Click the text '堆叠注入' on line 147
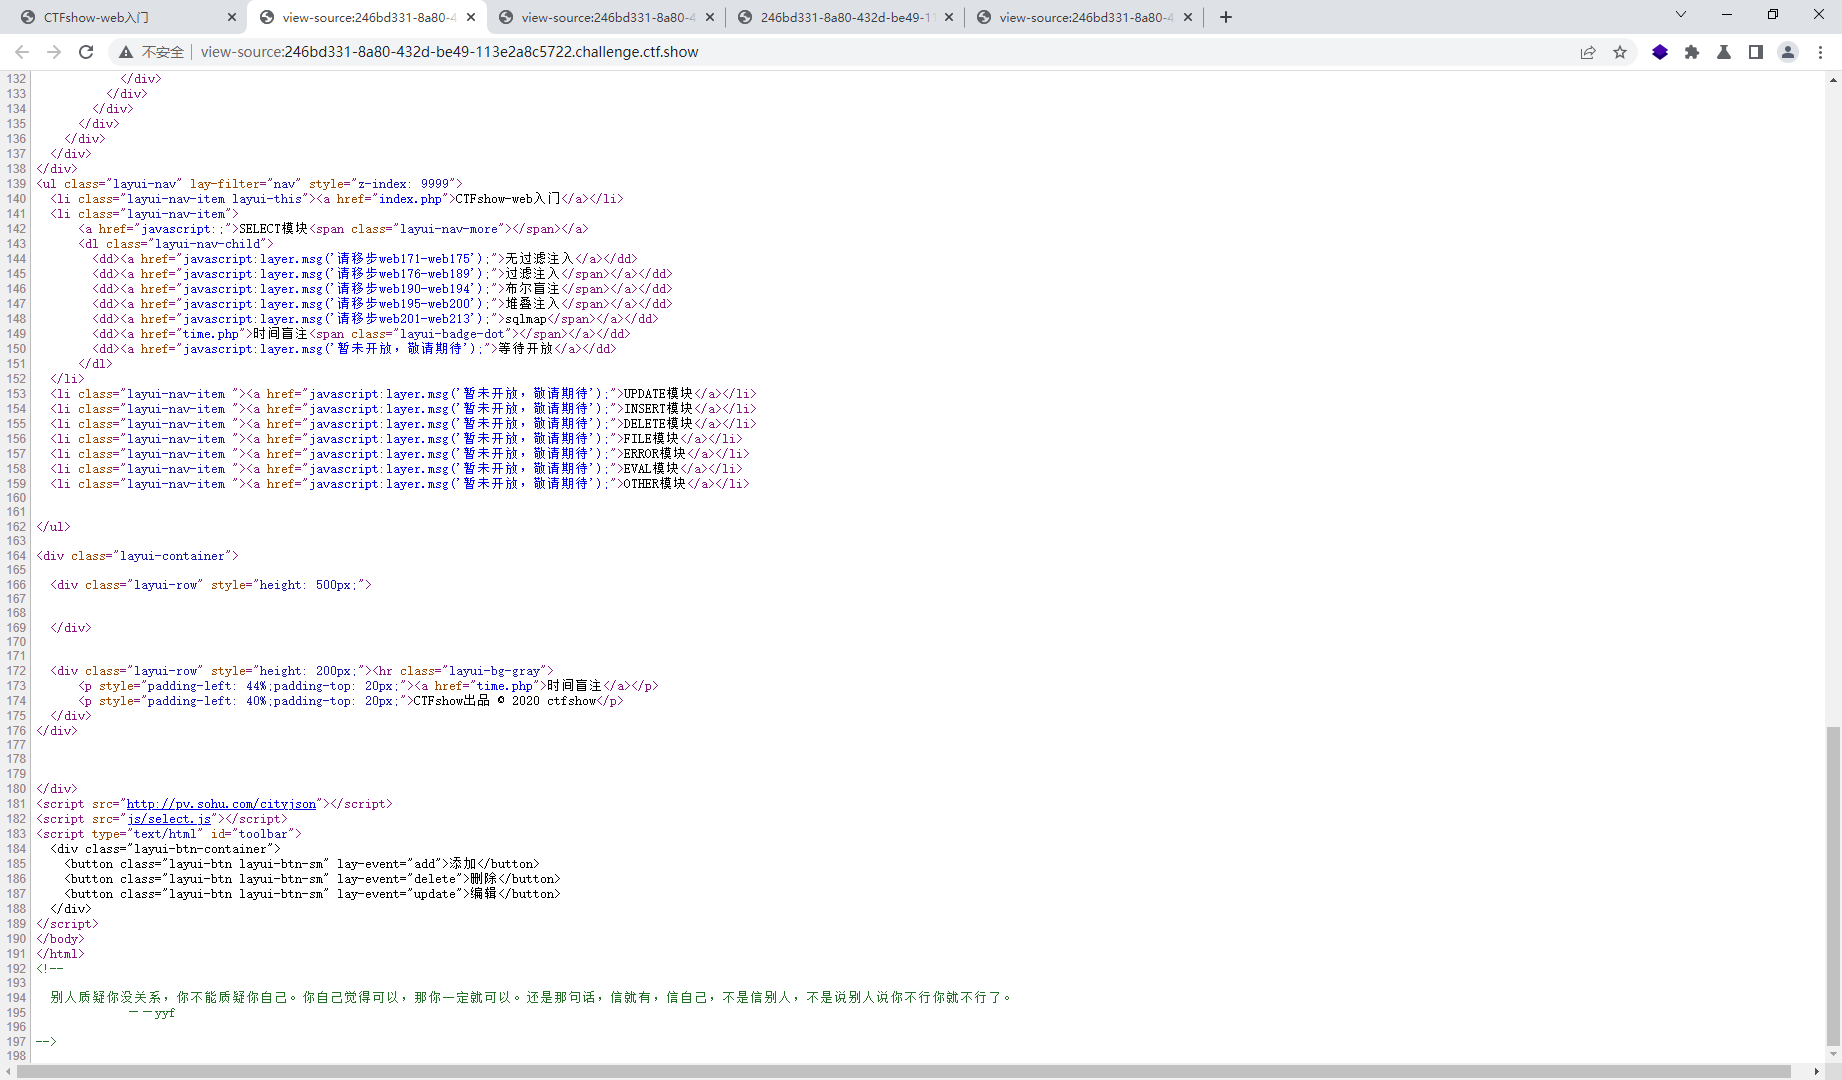The height and width of the screenshot is (1080, 1842). coord(532,304)
